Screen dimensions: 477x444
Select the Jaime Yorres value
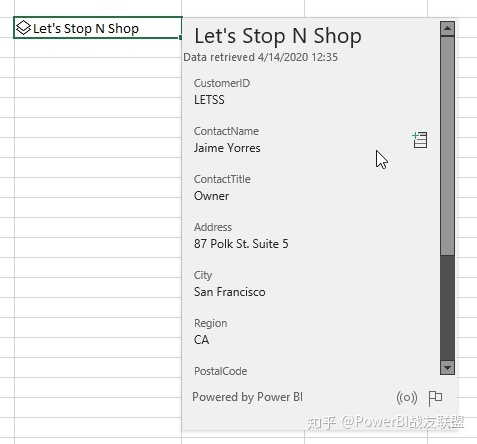(x=227, y=148)
